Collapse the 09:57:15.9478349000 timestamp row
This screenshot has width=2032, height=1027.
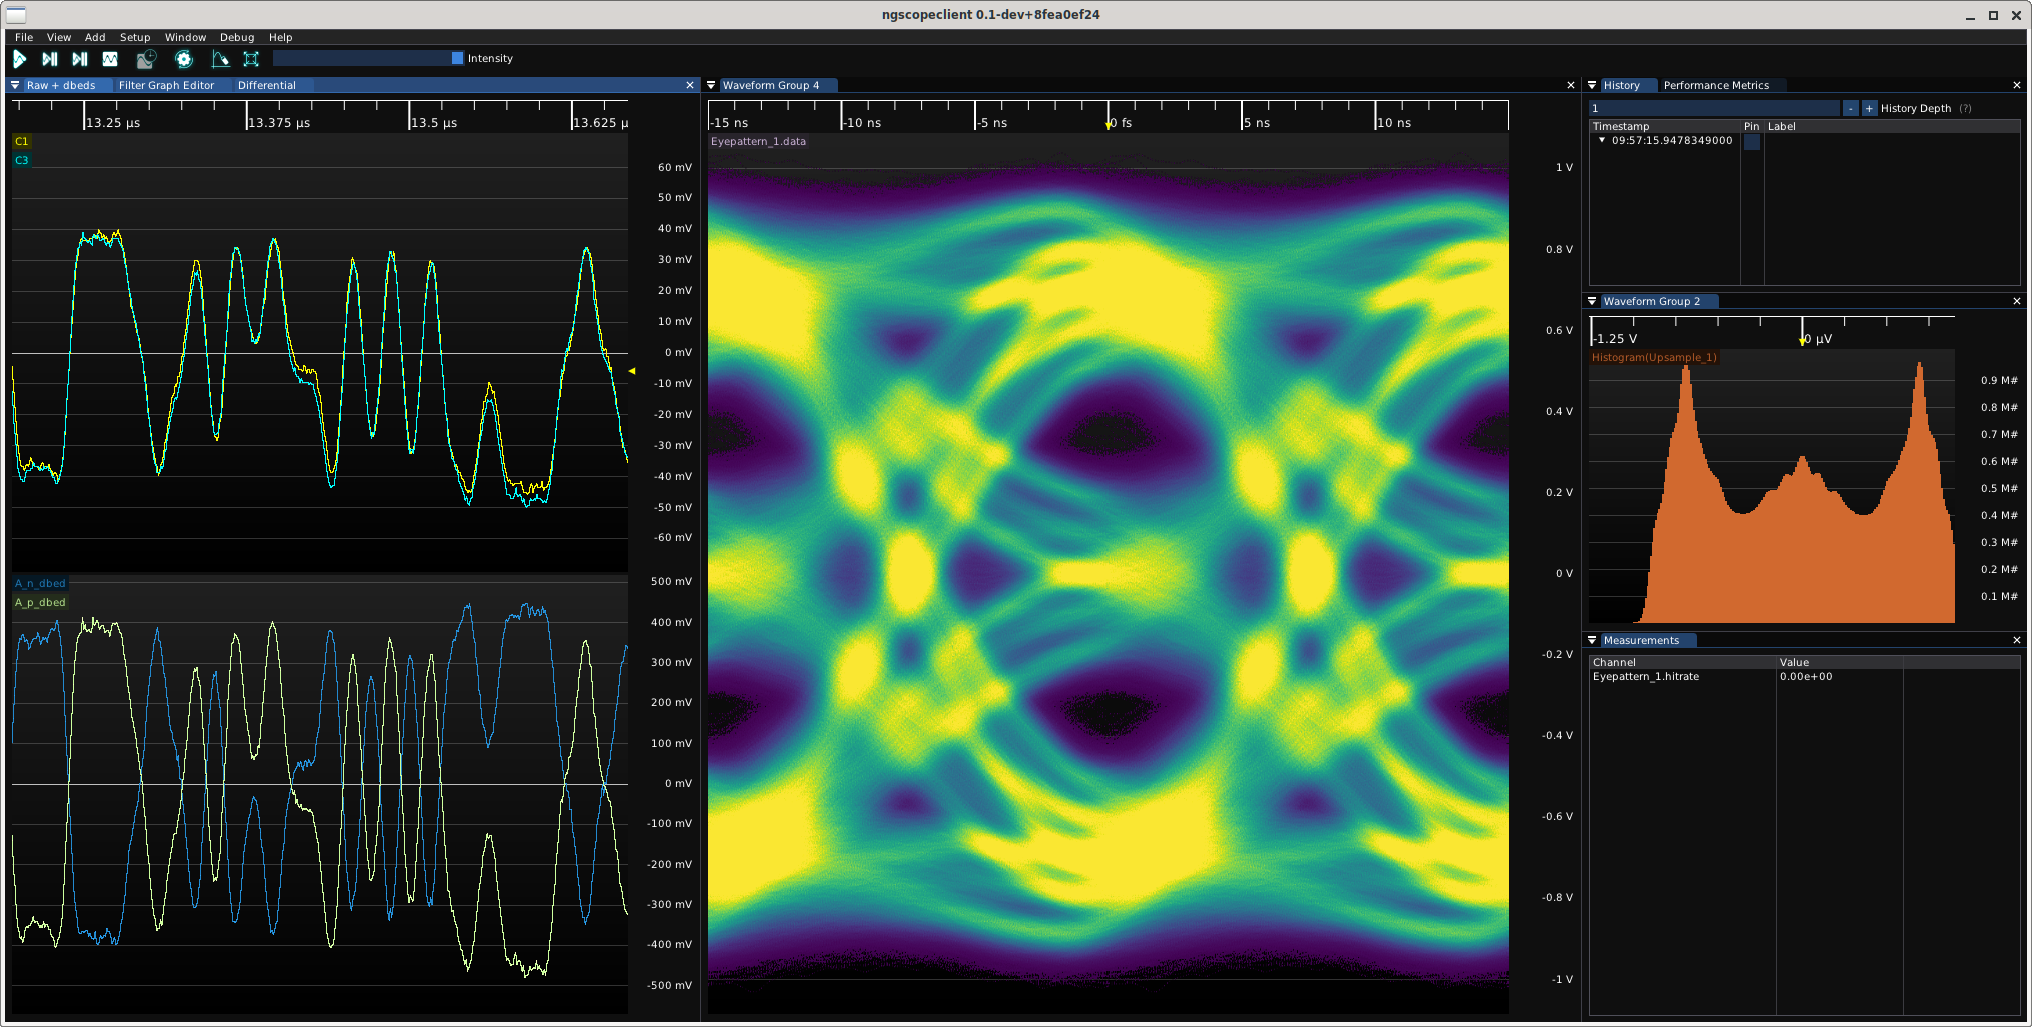(1601, 141)
